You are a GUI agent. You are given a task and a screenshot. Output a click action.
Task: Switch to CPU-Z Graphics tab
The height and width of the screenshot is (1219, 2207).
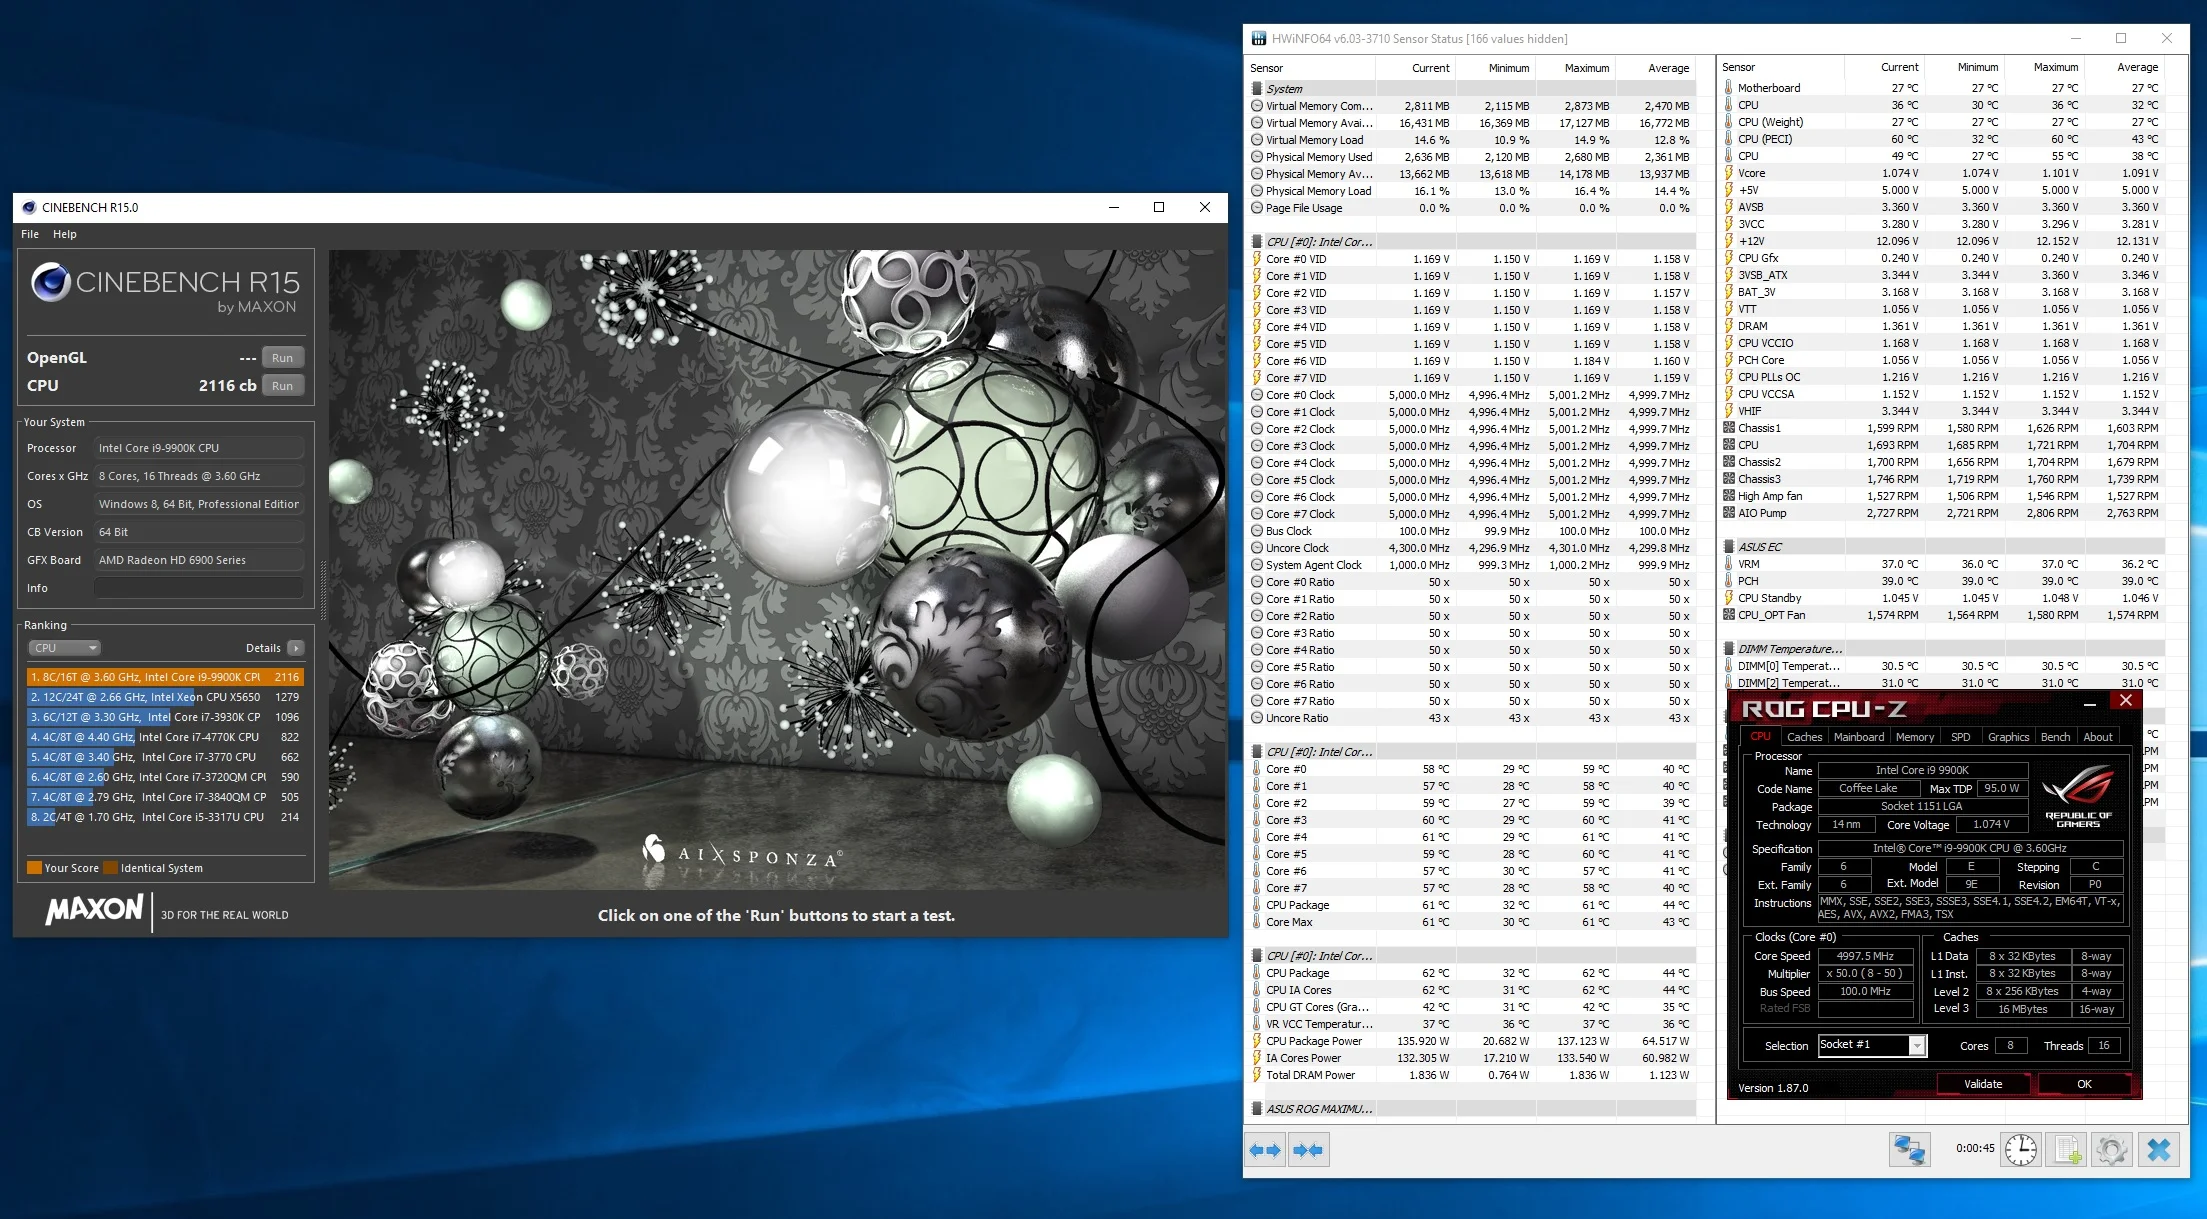(2008, 737)
